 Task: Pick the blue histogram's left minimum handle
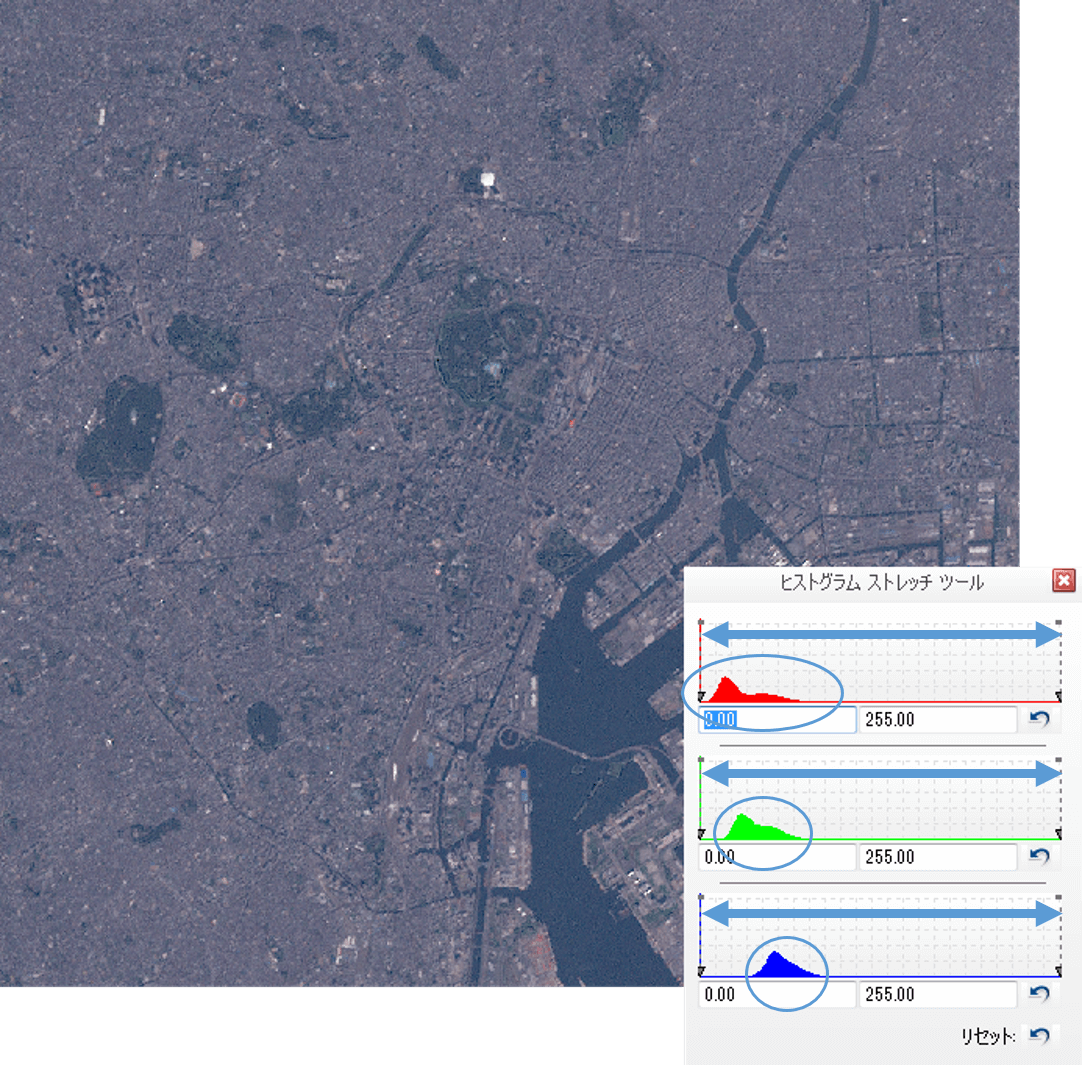[701, 971]
